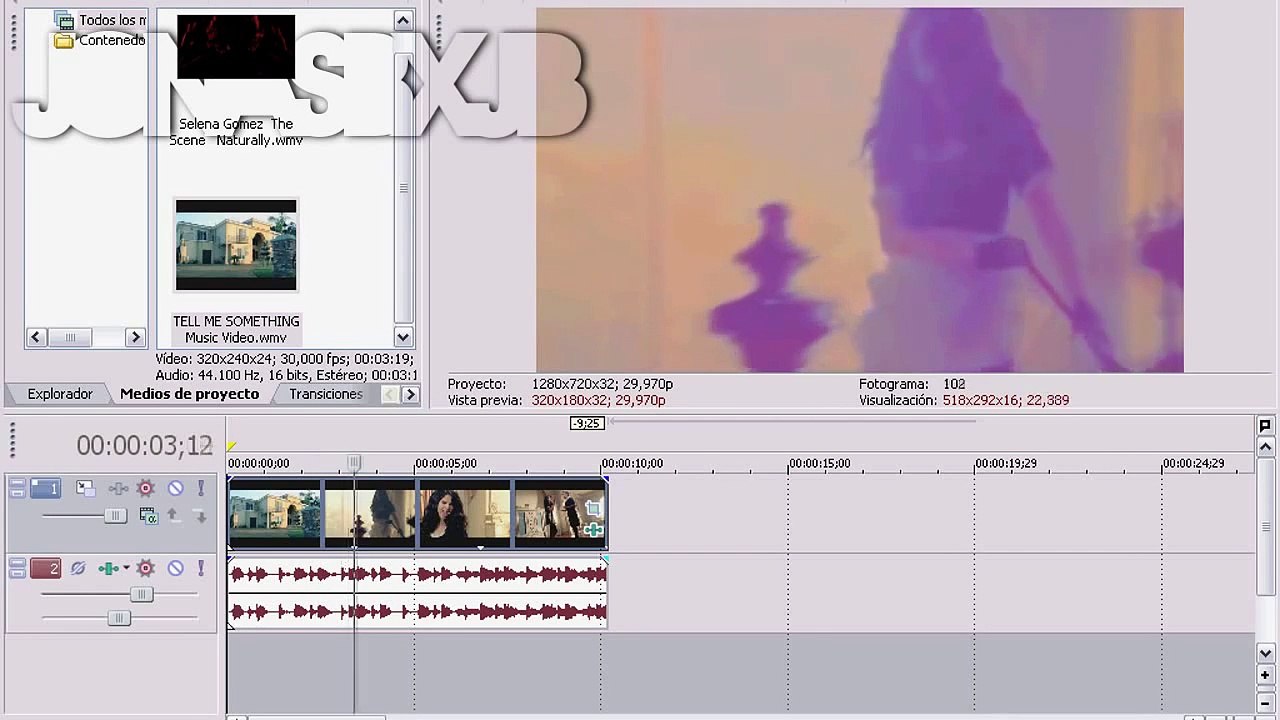Click media list scroll down arrow
This screenshot has width=1280, height=720.
point(403,337)
